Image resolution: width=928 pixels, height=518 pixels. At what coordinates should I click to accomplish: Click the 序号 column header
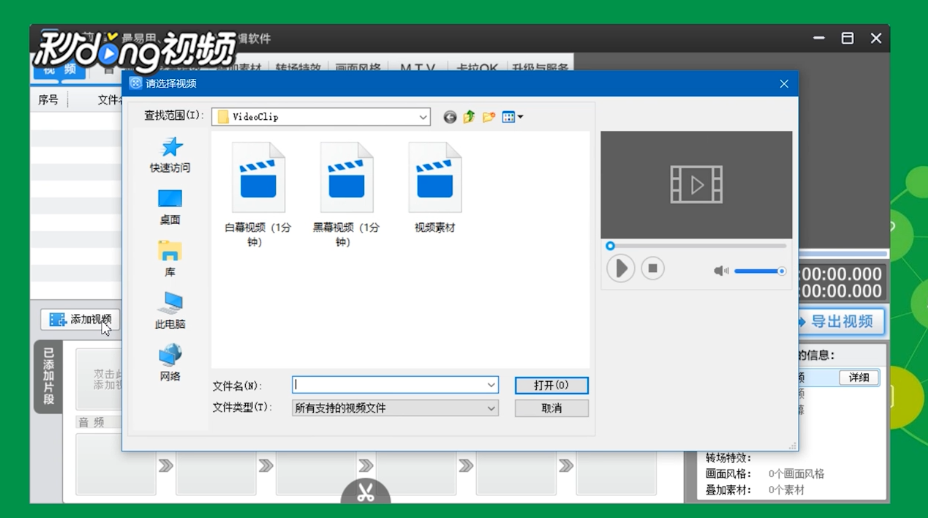[x=49, y=100]
